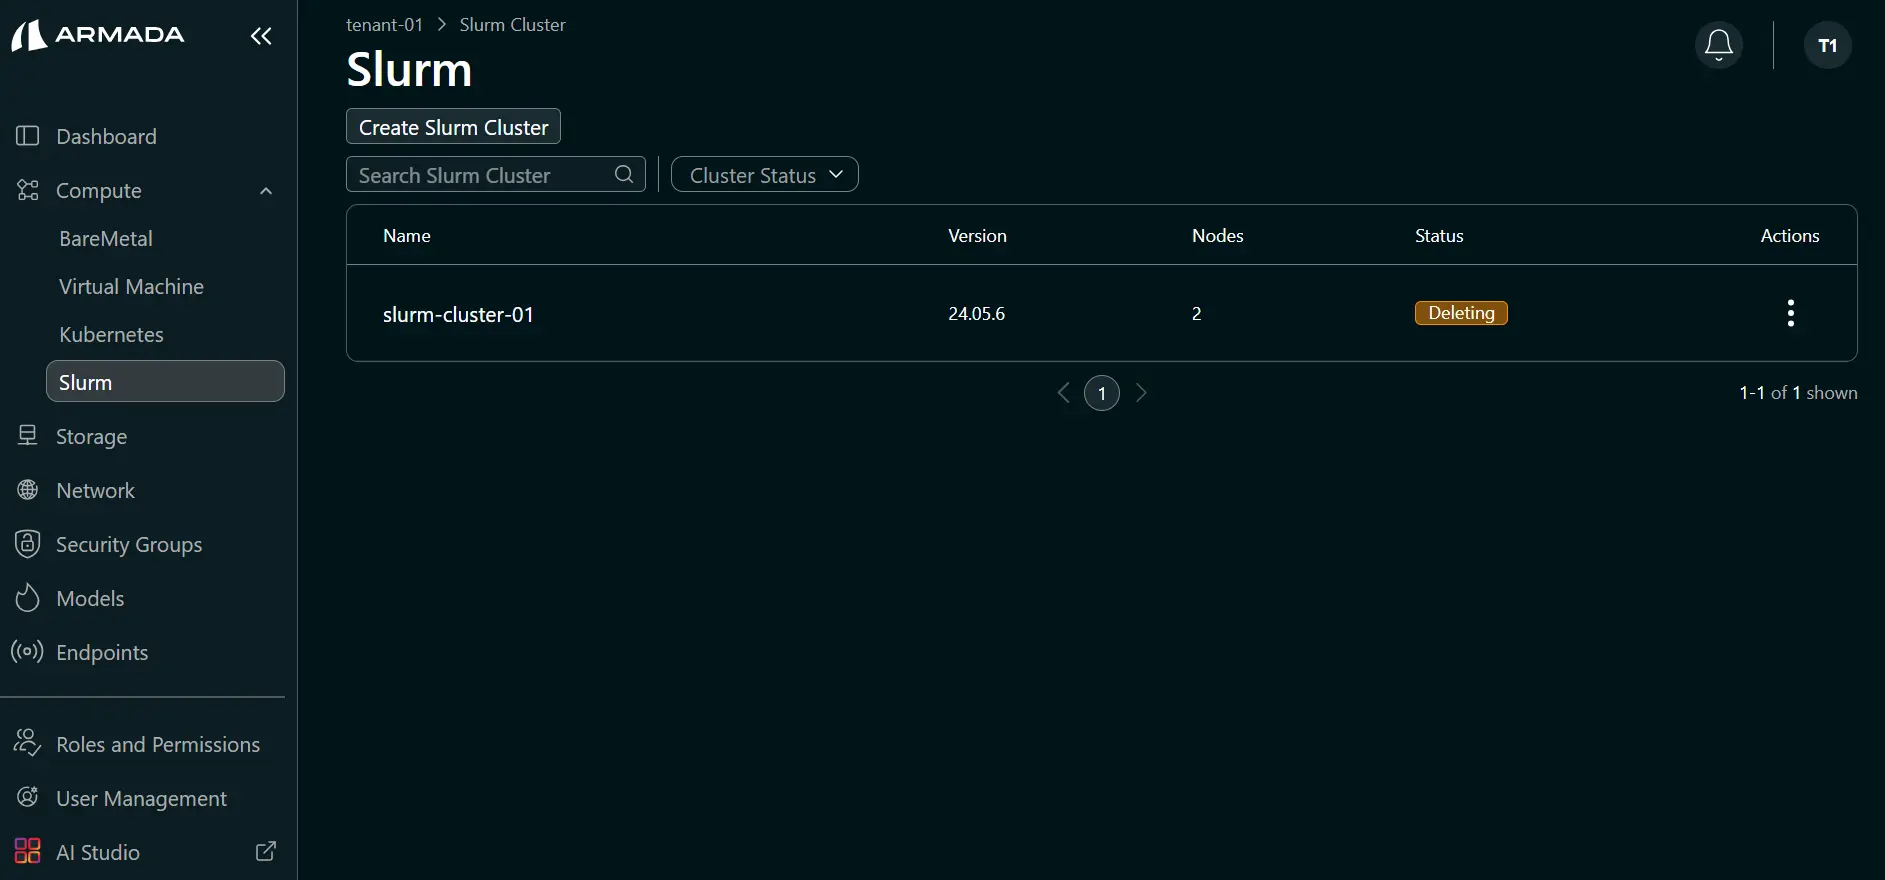The image size is (1885, 880).
Task: Click the Compute nodes icon
Action: point(28,190)
